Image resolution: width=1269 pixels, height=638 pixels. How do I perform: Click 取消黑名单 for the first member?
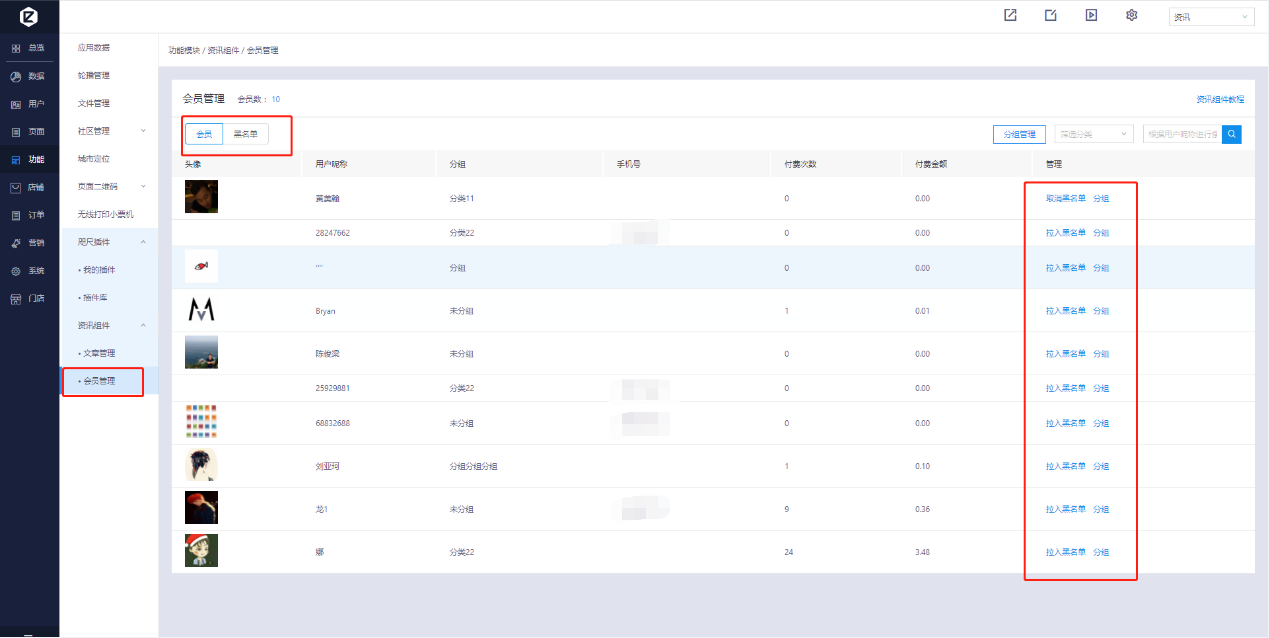tap(1065, 198)
